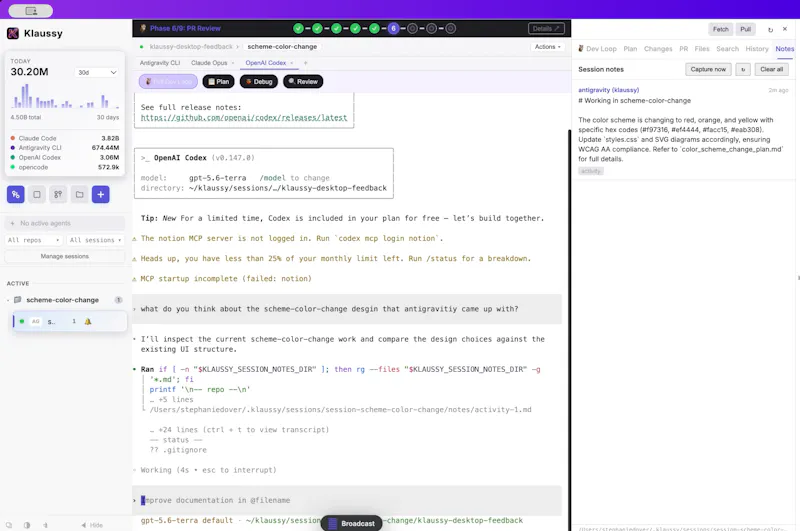Screen dimensions: 800x531
Task: Click scheme-color-change breadcrumb
Action: 282,46
